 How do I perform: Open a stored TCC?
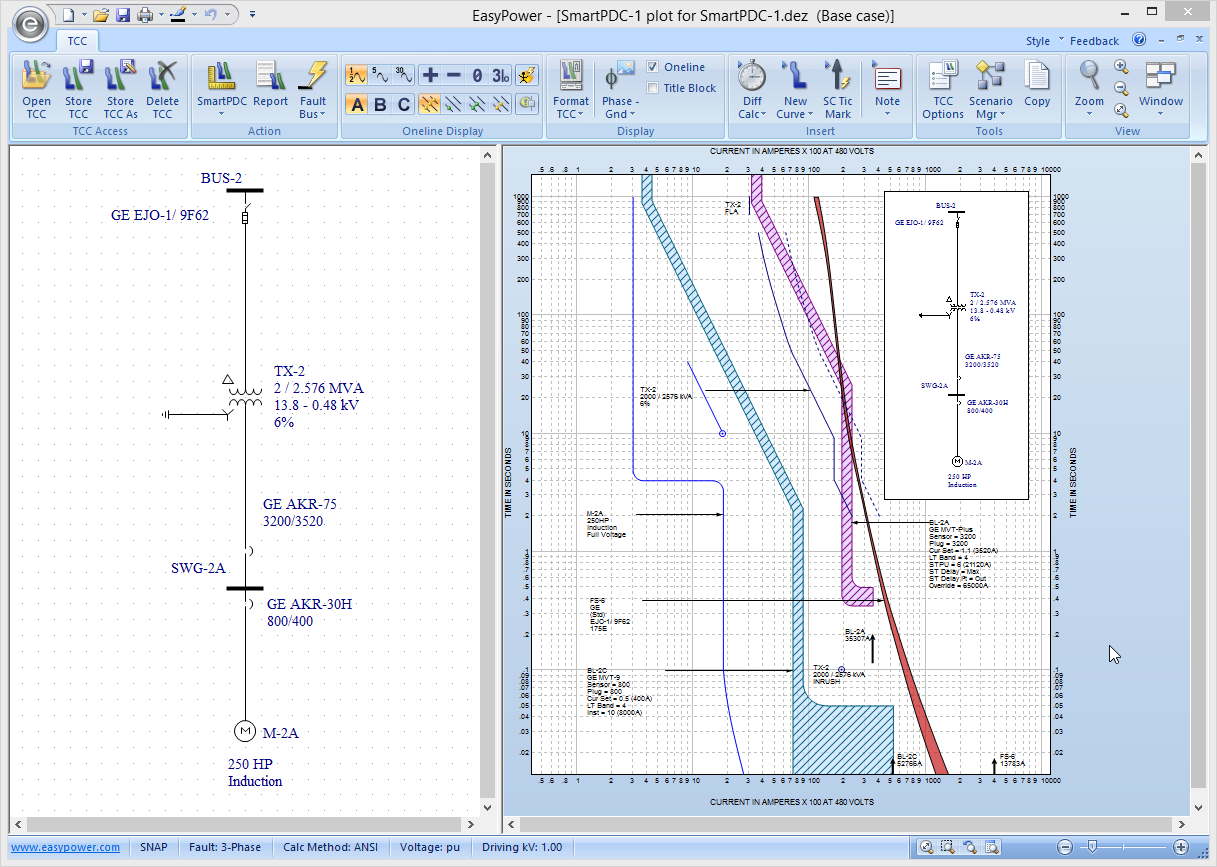36,89
